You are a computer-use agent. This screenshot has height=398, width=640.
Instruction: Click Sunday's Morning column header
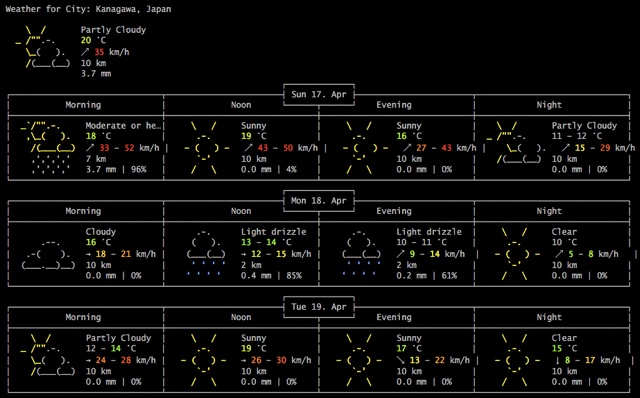point(83,105)
